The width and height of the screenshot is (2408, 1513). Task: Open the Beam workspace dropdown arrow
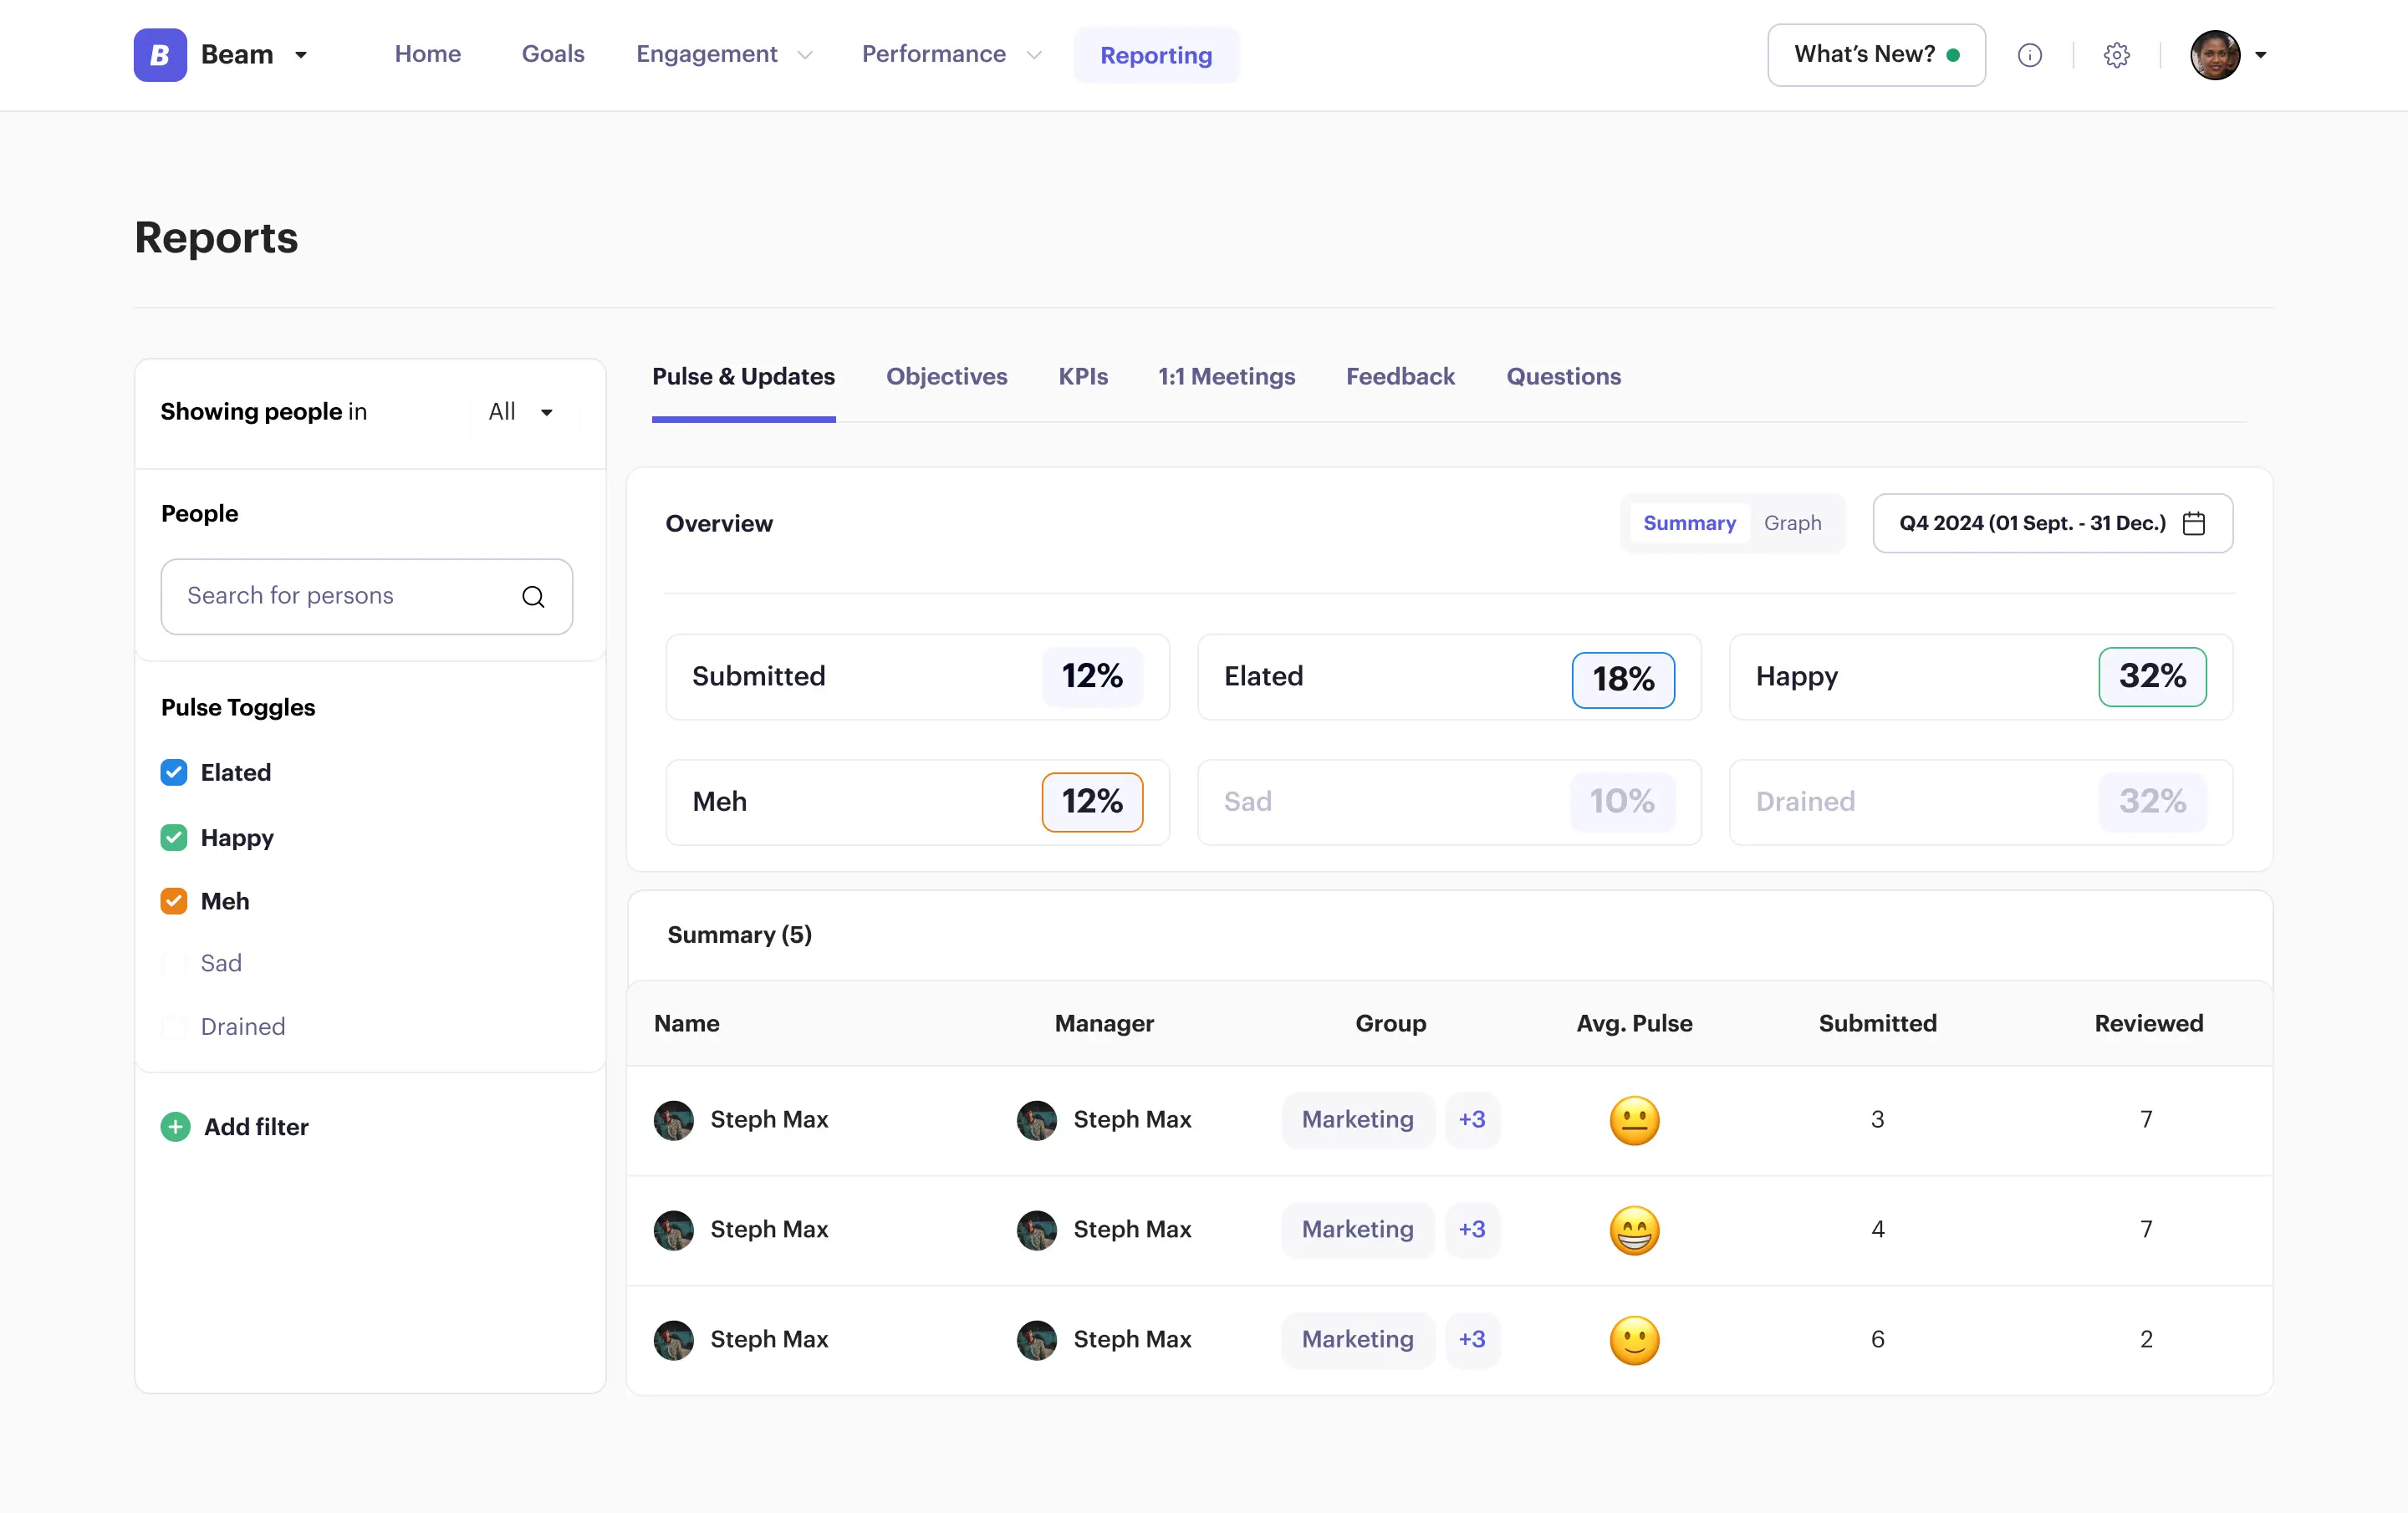pyautogui.click(x=300, y=55)
